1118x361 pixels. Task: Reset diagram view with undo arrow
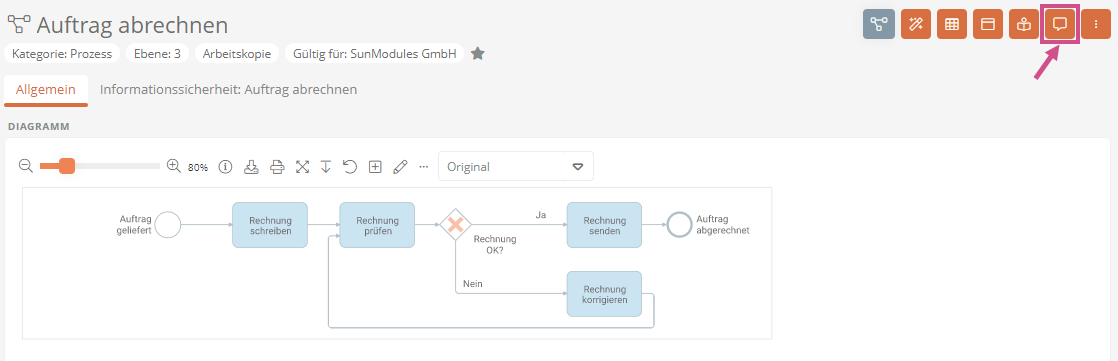tap(350, 167)
